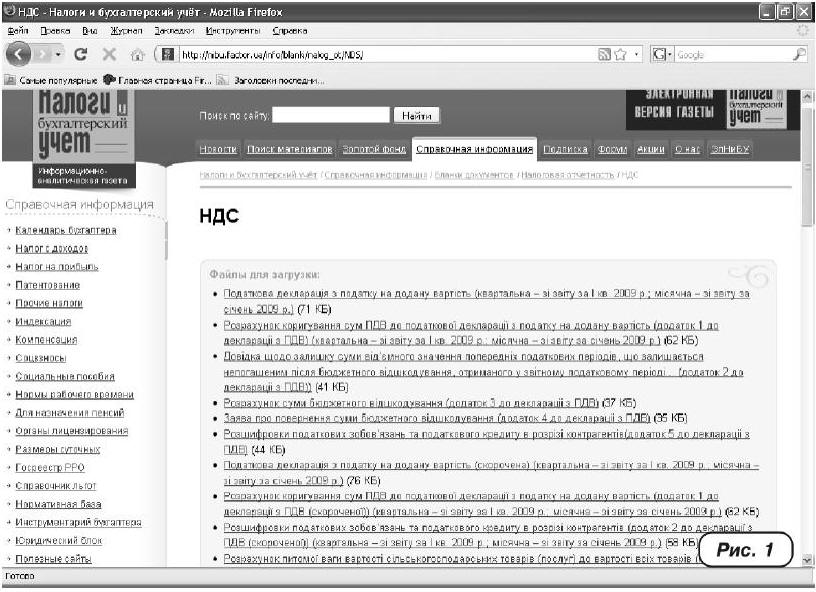
Task: Click the RSS feed icon in address bar
Action: 604,54
